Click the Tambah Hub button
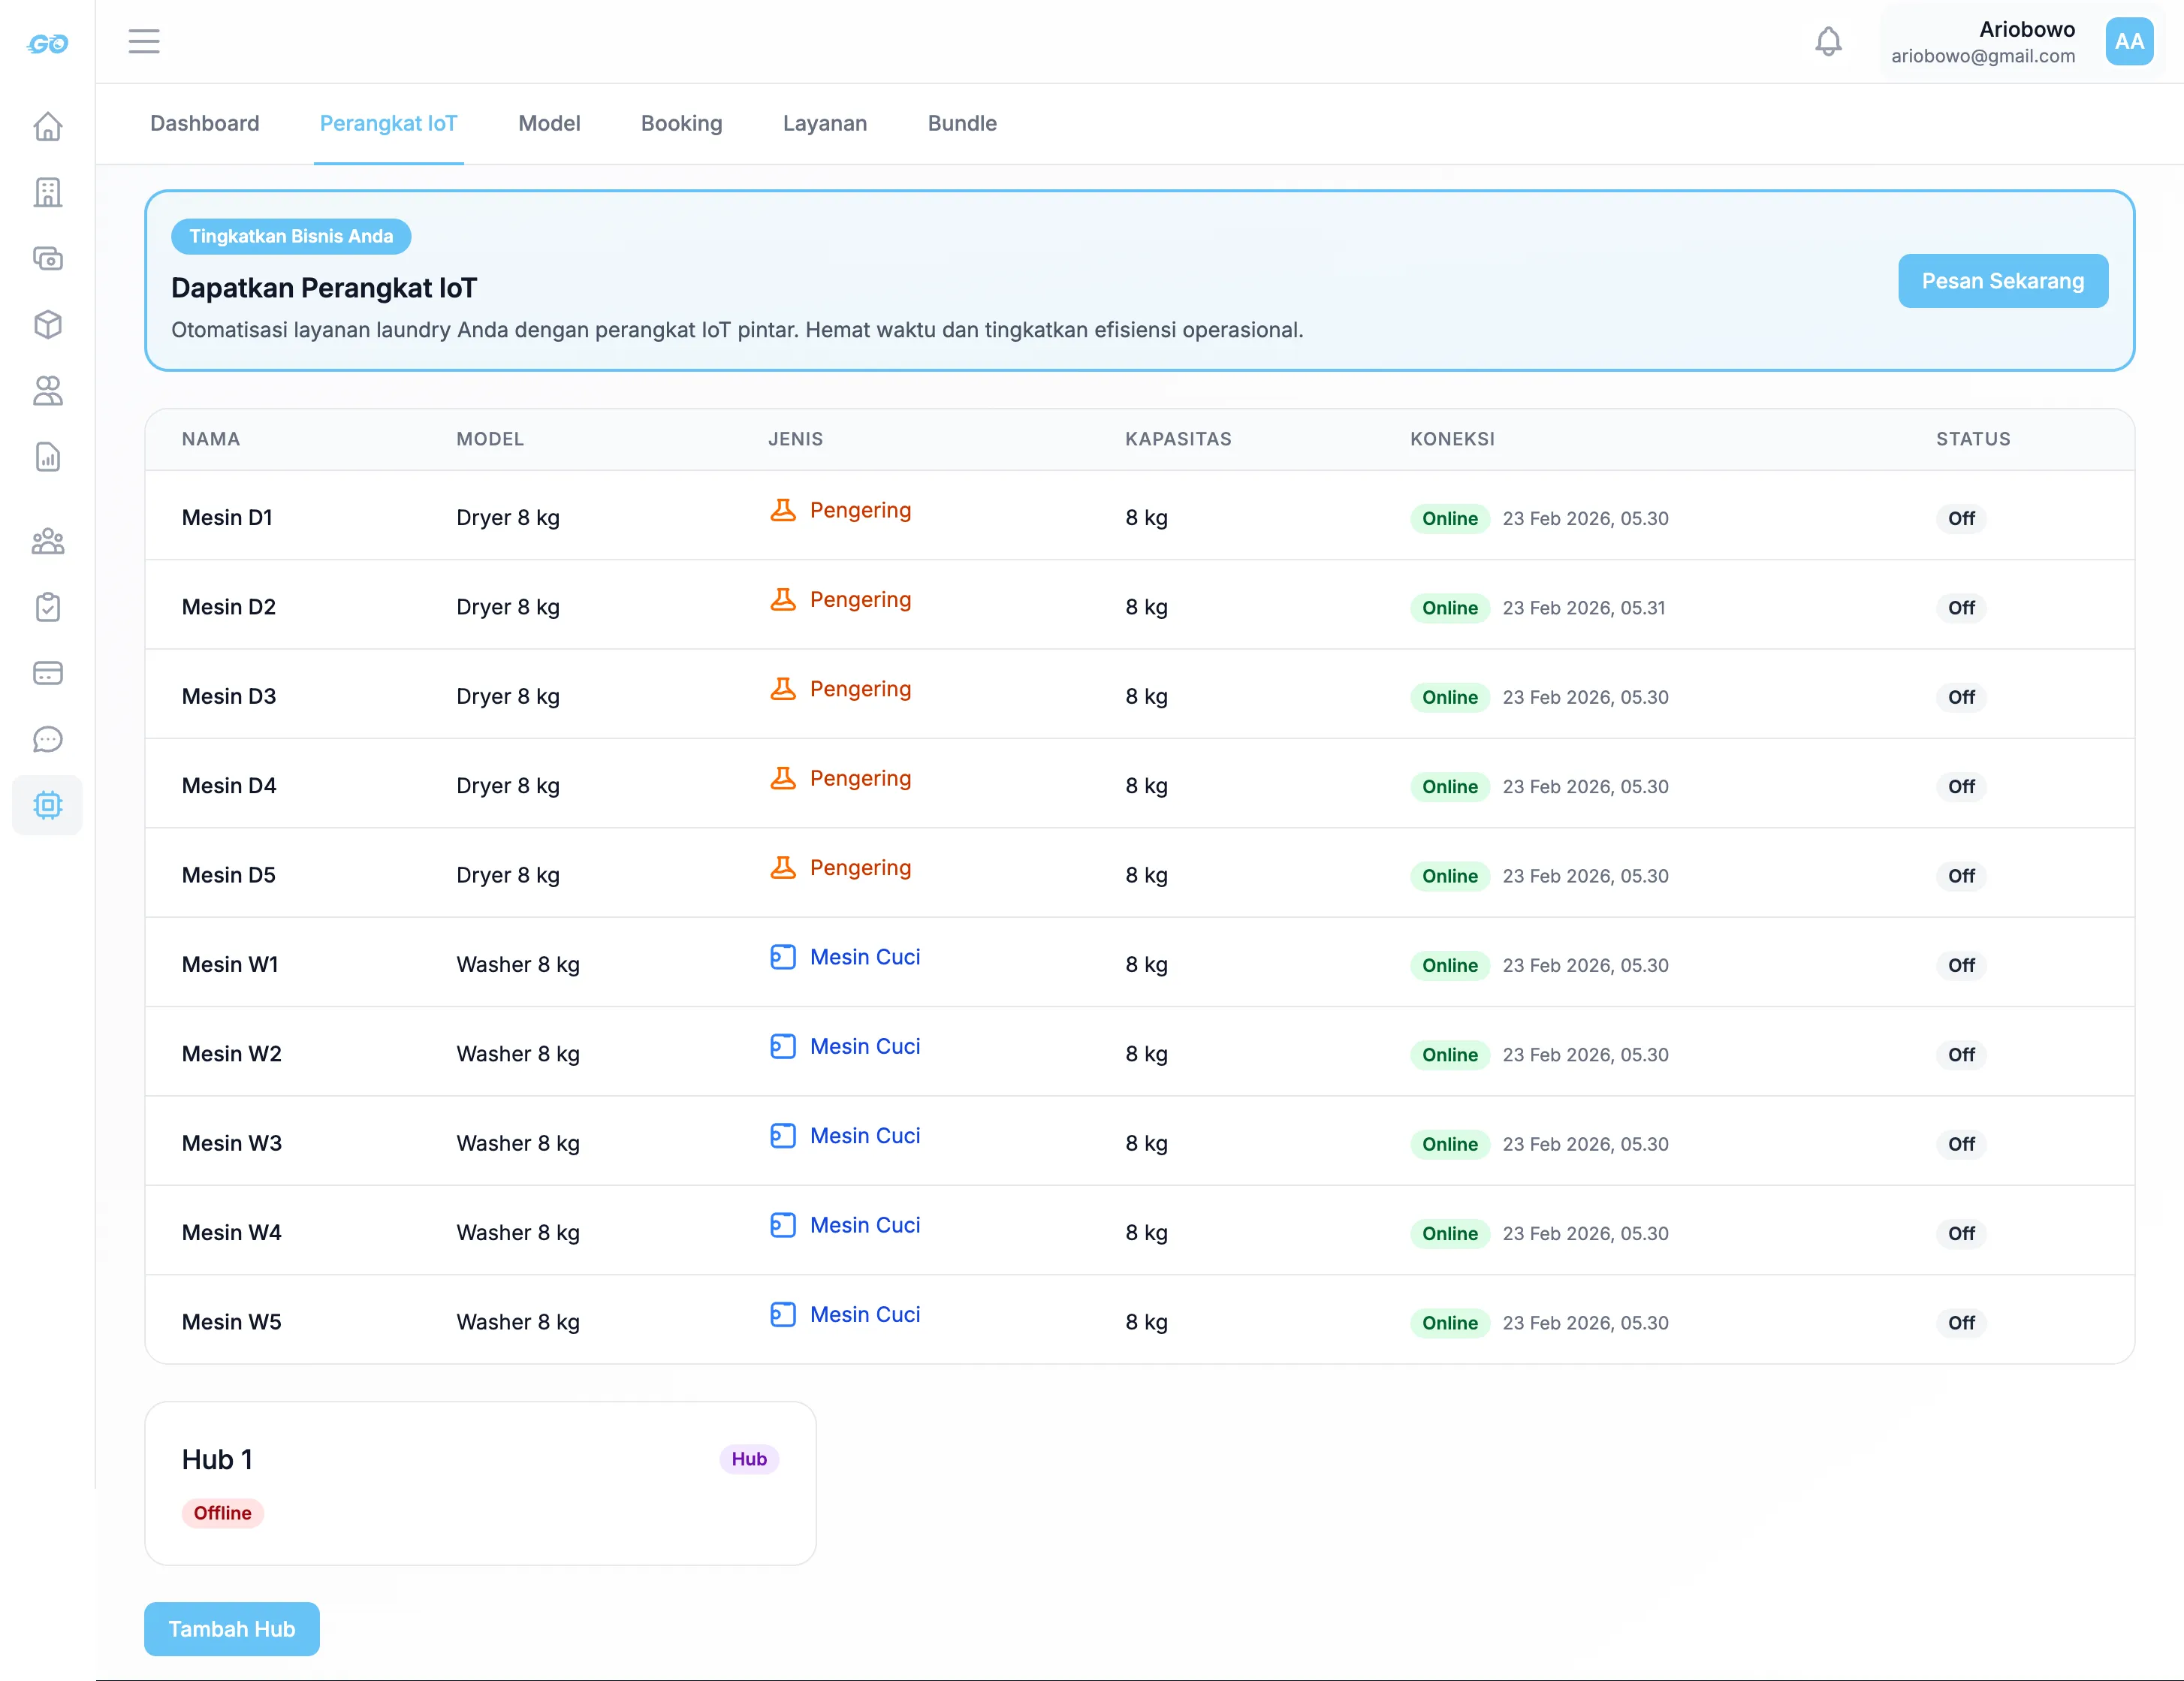This screenshot has height=1681, width=2184. tap(231, 1629)
